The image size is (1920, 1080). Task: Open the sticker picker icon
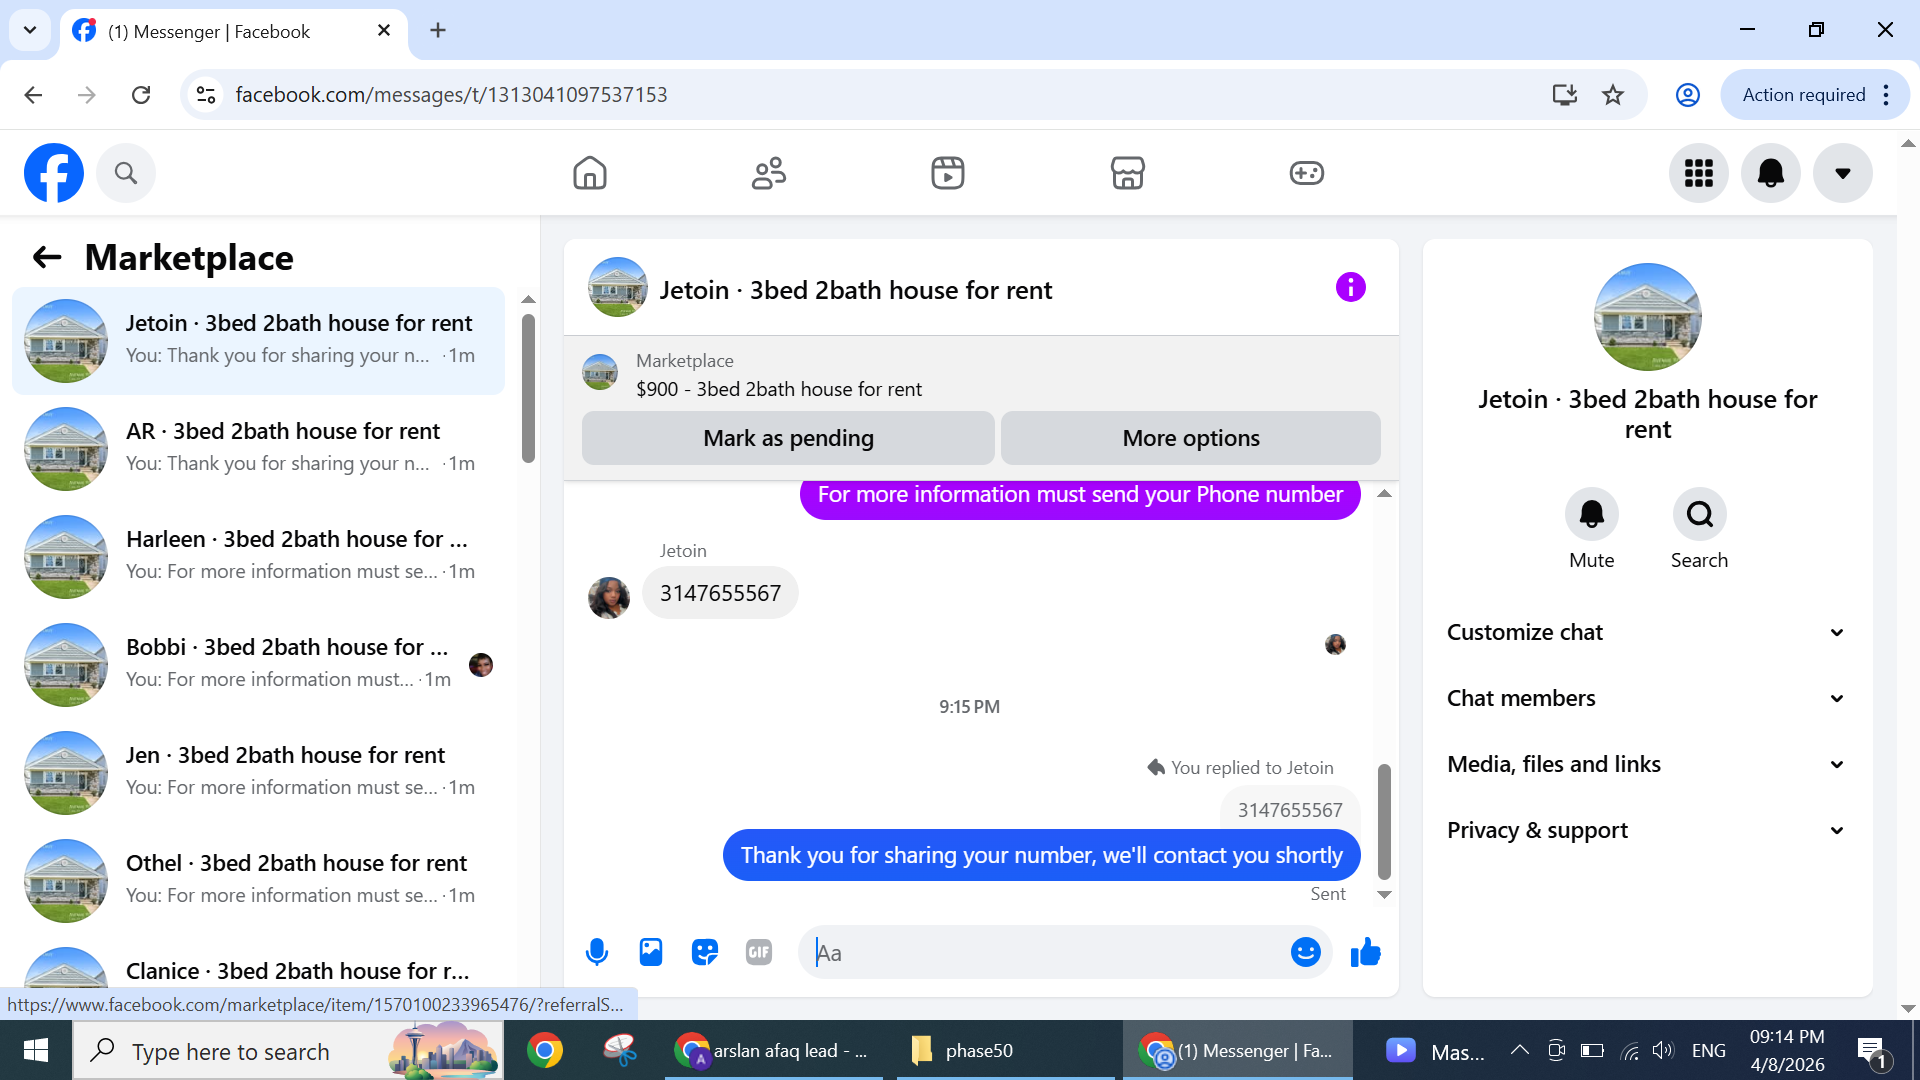click(705, 952)
